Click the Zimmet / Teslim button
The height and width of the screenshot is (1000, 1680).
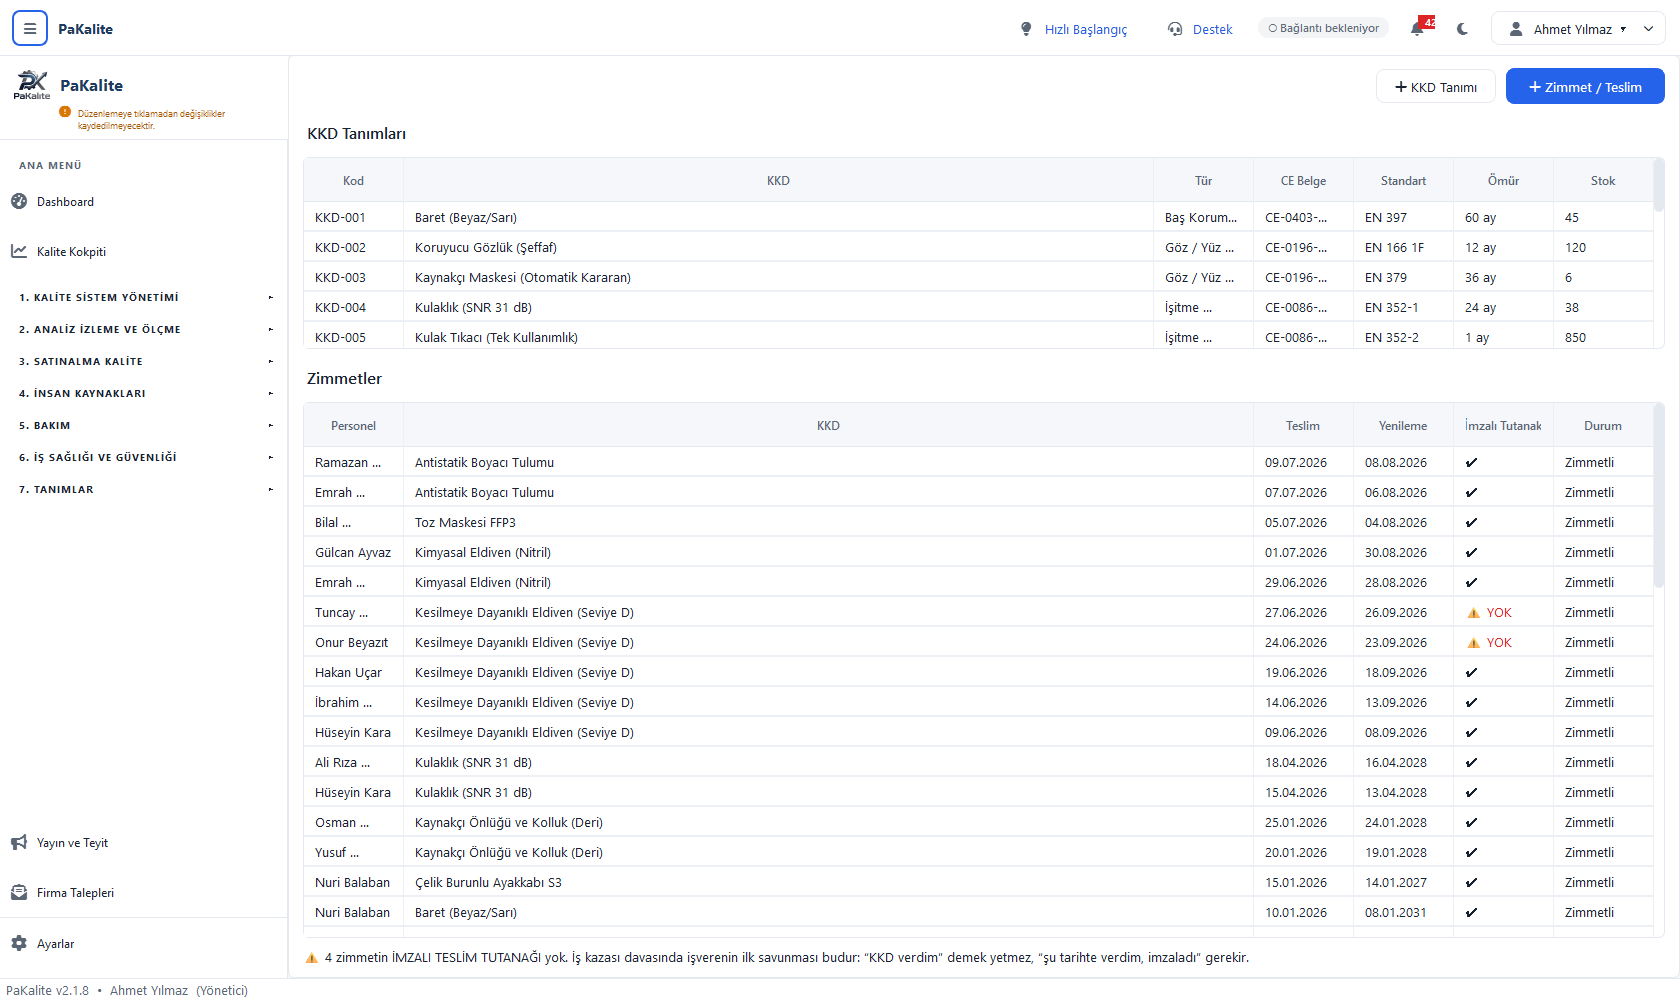[1585, 87]
